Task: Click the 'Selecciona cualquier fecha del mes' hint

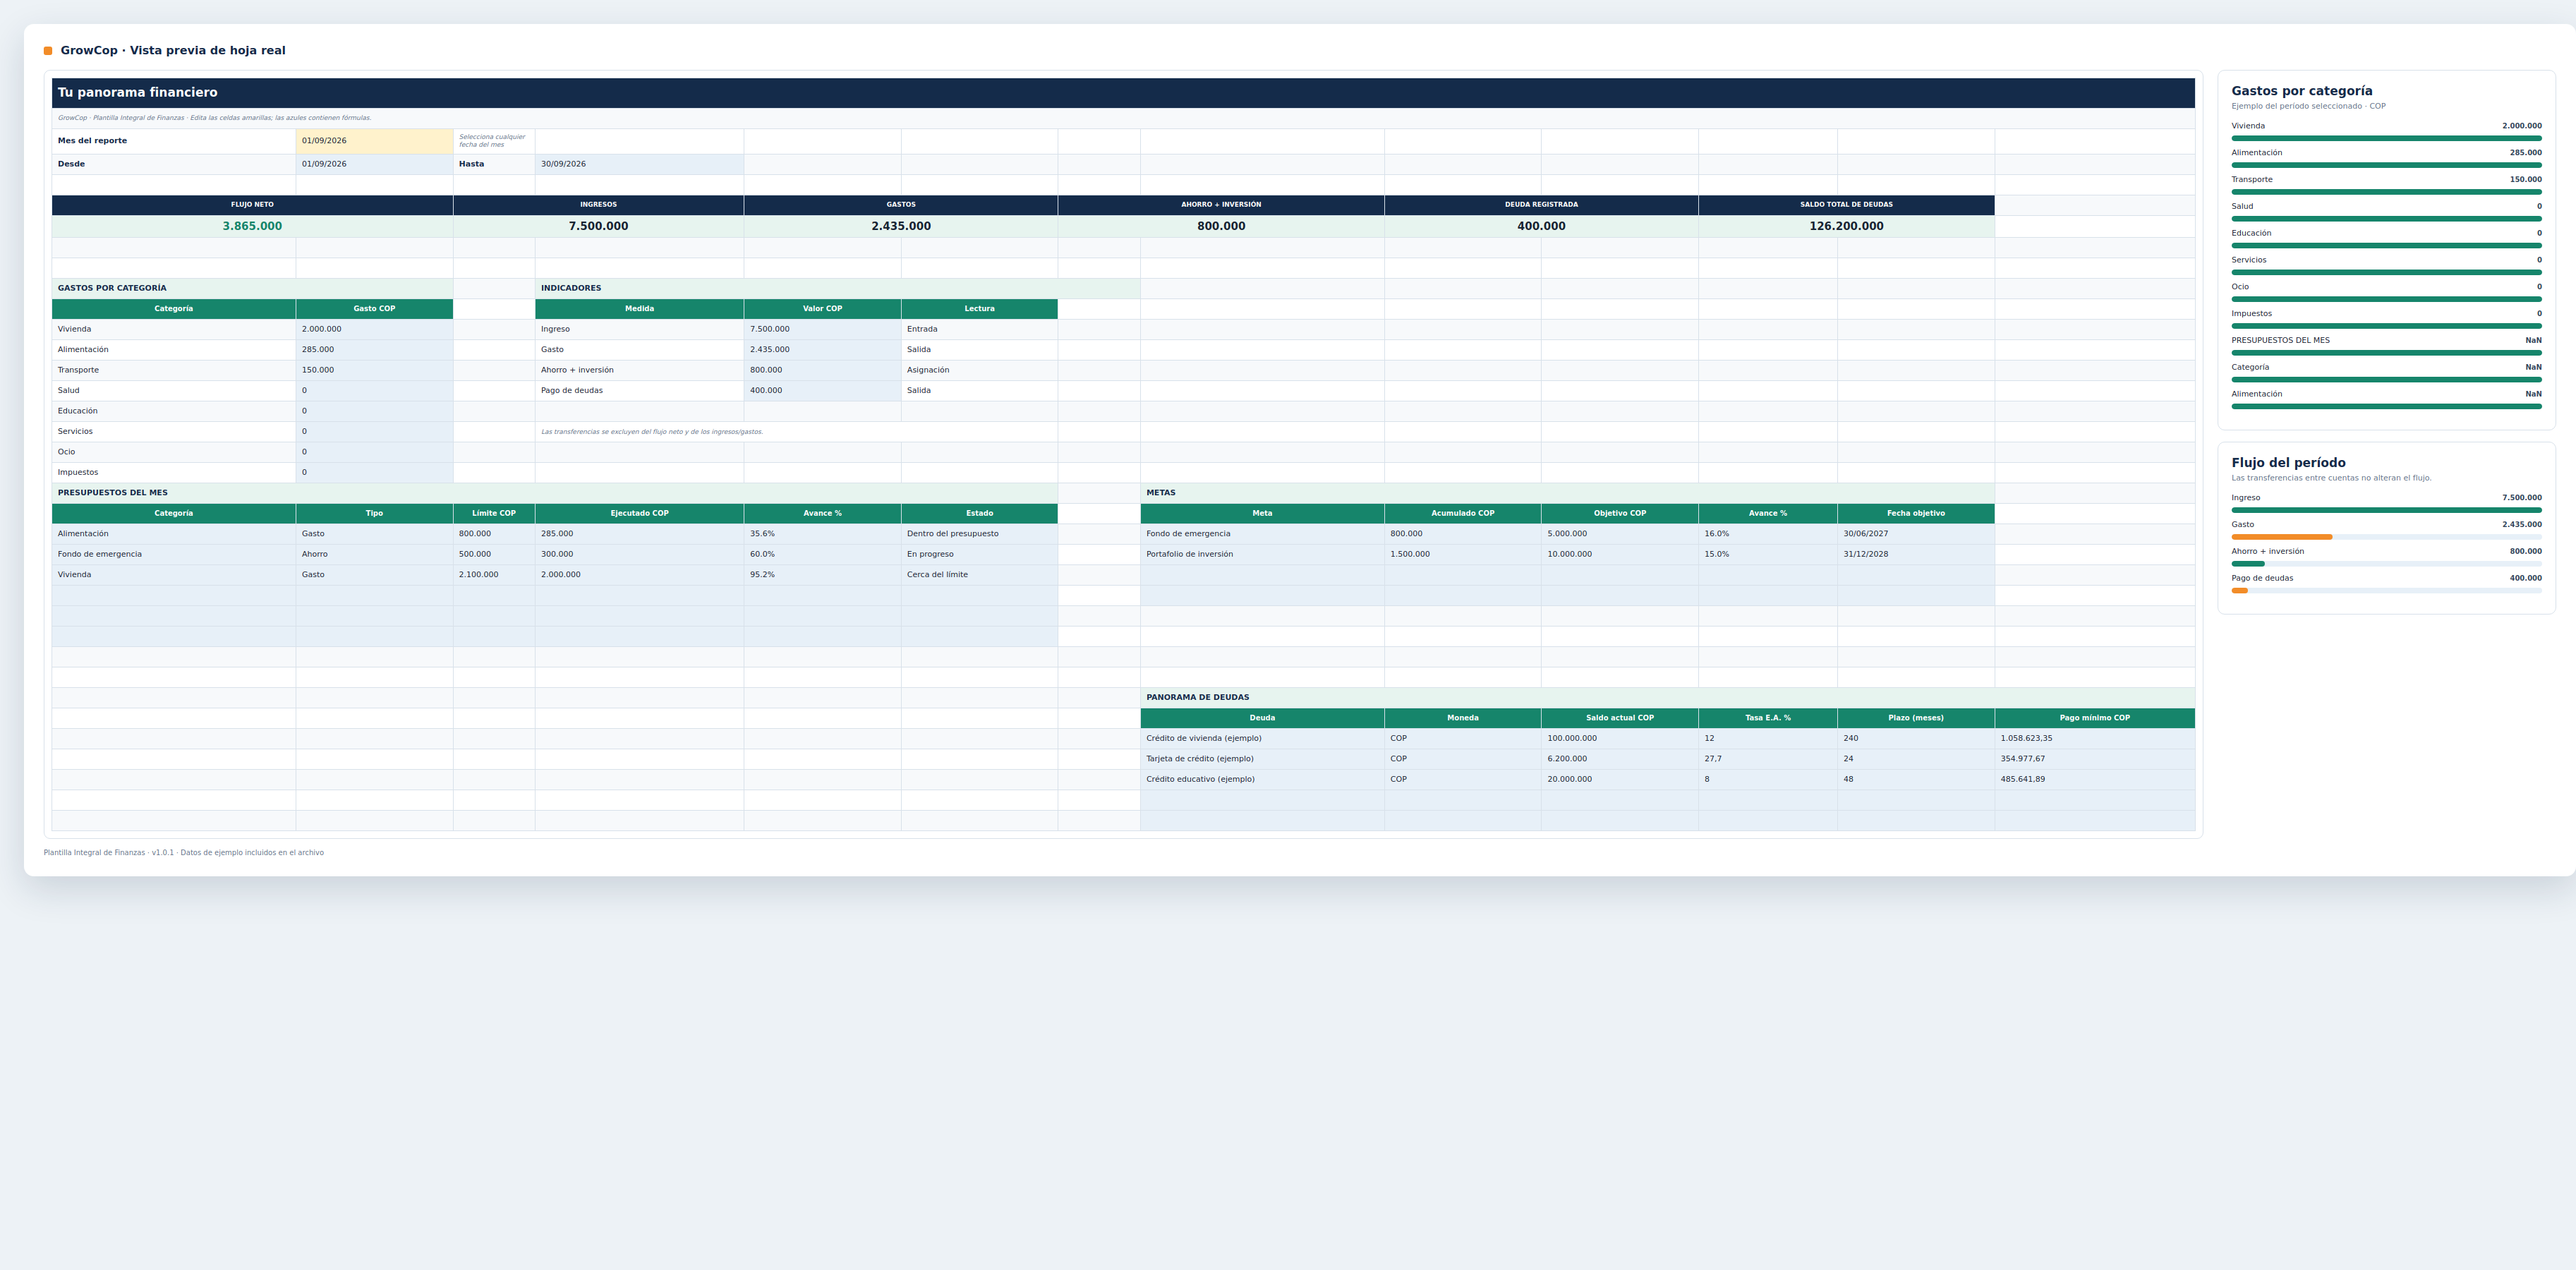Action: [494, 141]
